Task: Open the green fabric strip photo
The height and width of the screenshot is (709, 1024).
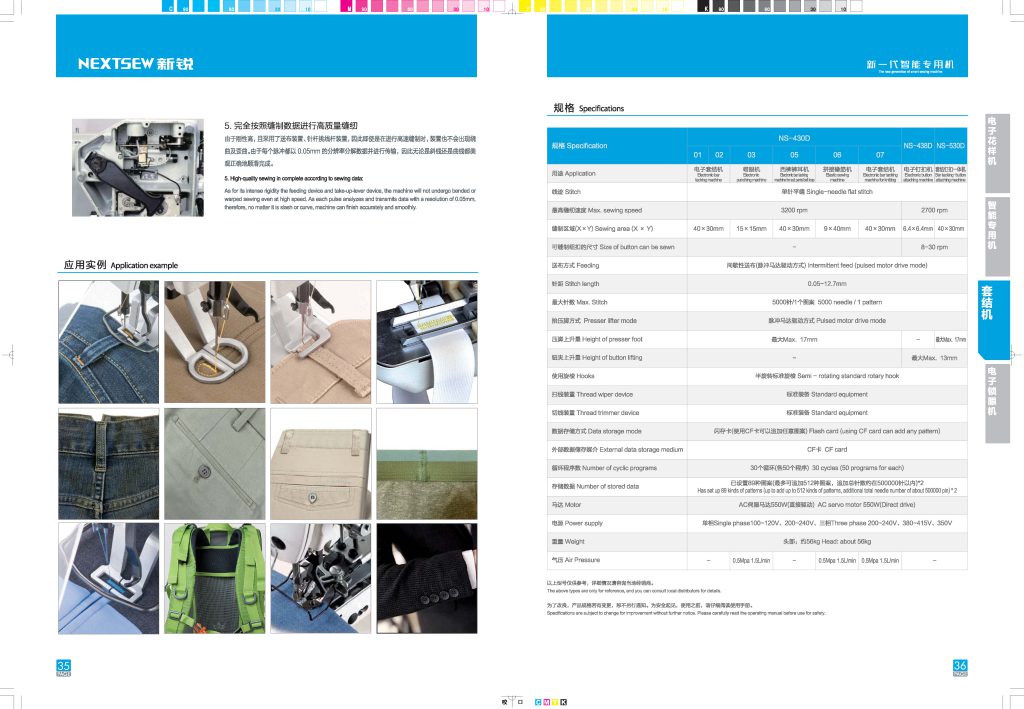Action: coord(427,464)
